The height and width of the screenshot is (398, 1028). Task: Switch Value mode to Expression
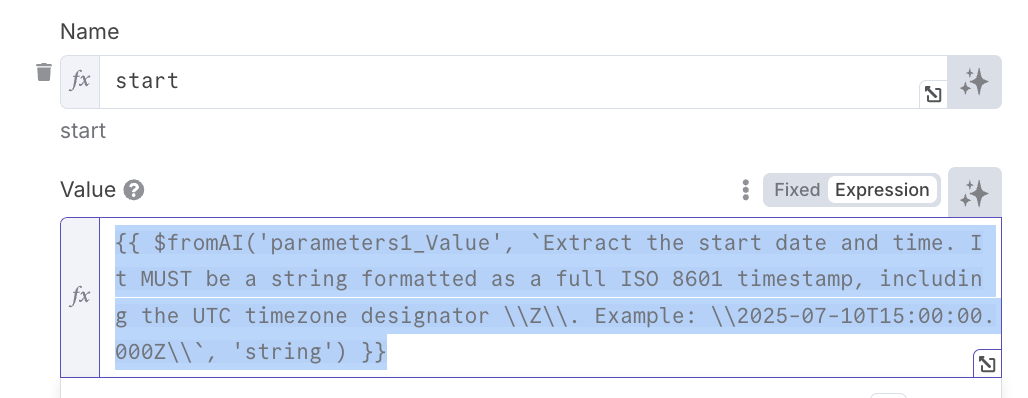pyautogui.click(x=882, y=190)
